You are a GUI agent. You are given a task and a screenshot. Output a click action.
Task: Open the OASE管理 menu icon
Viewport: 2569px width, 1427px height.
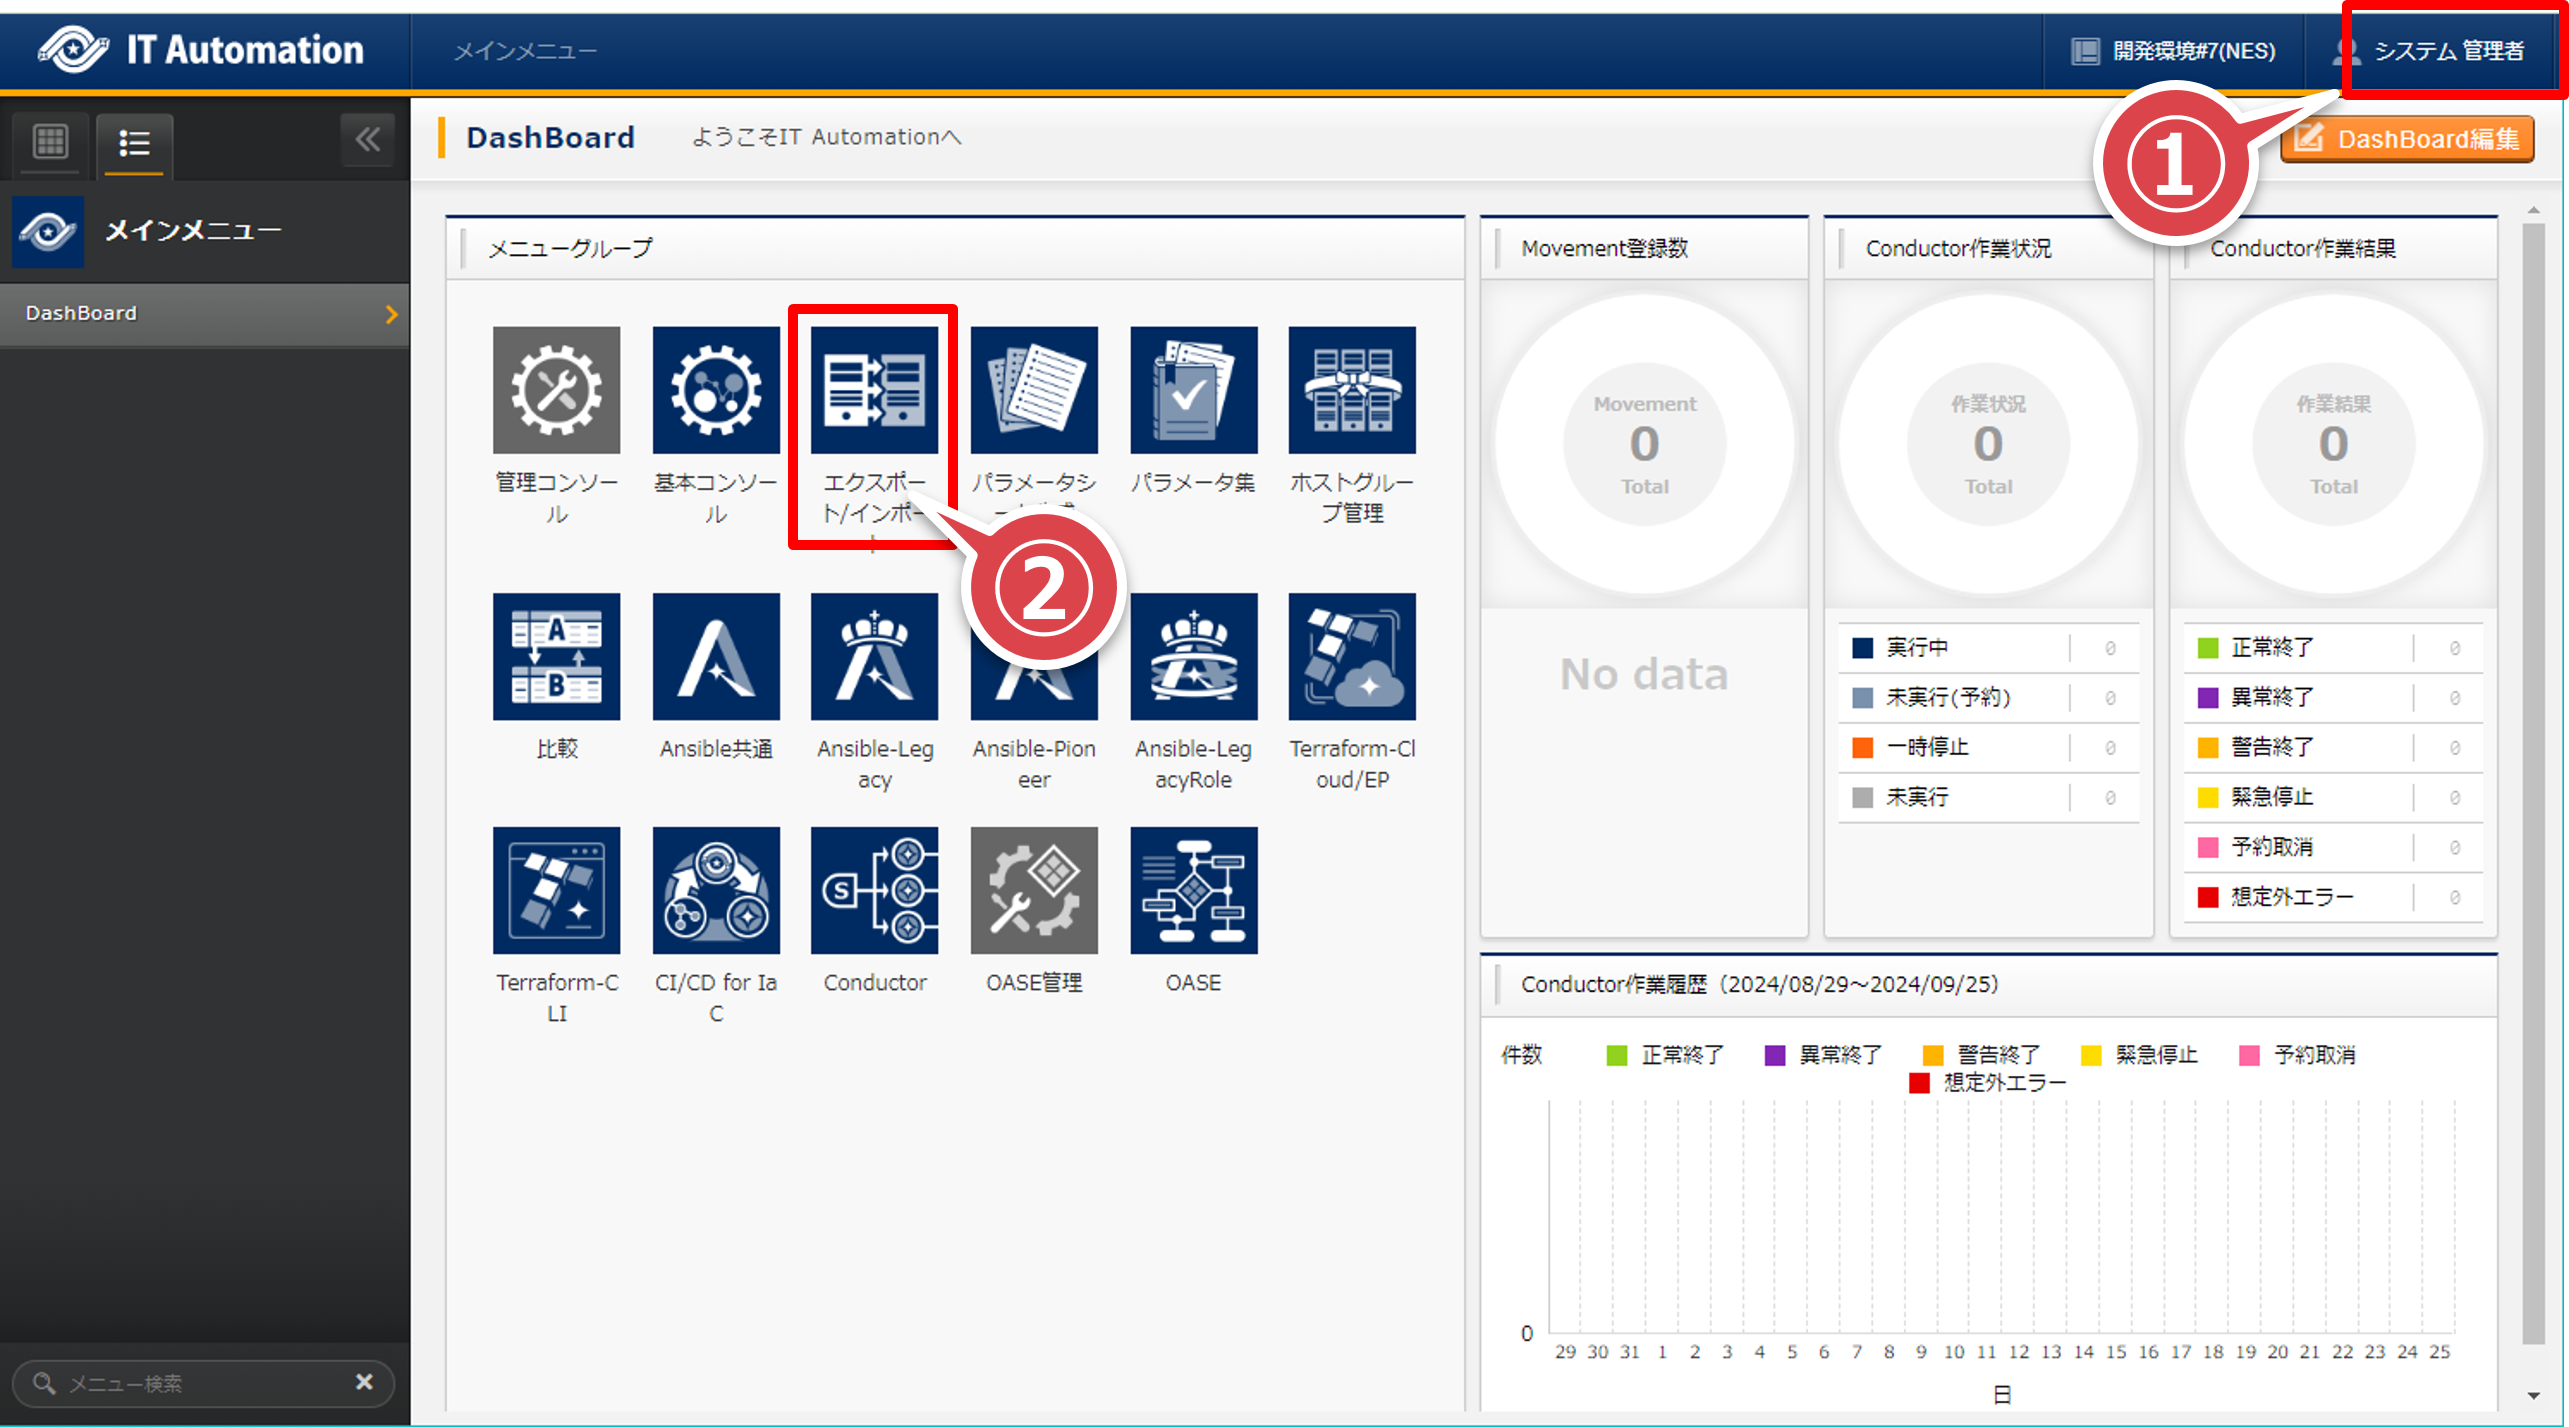(x=1034, y=890)
